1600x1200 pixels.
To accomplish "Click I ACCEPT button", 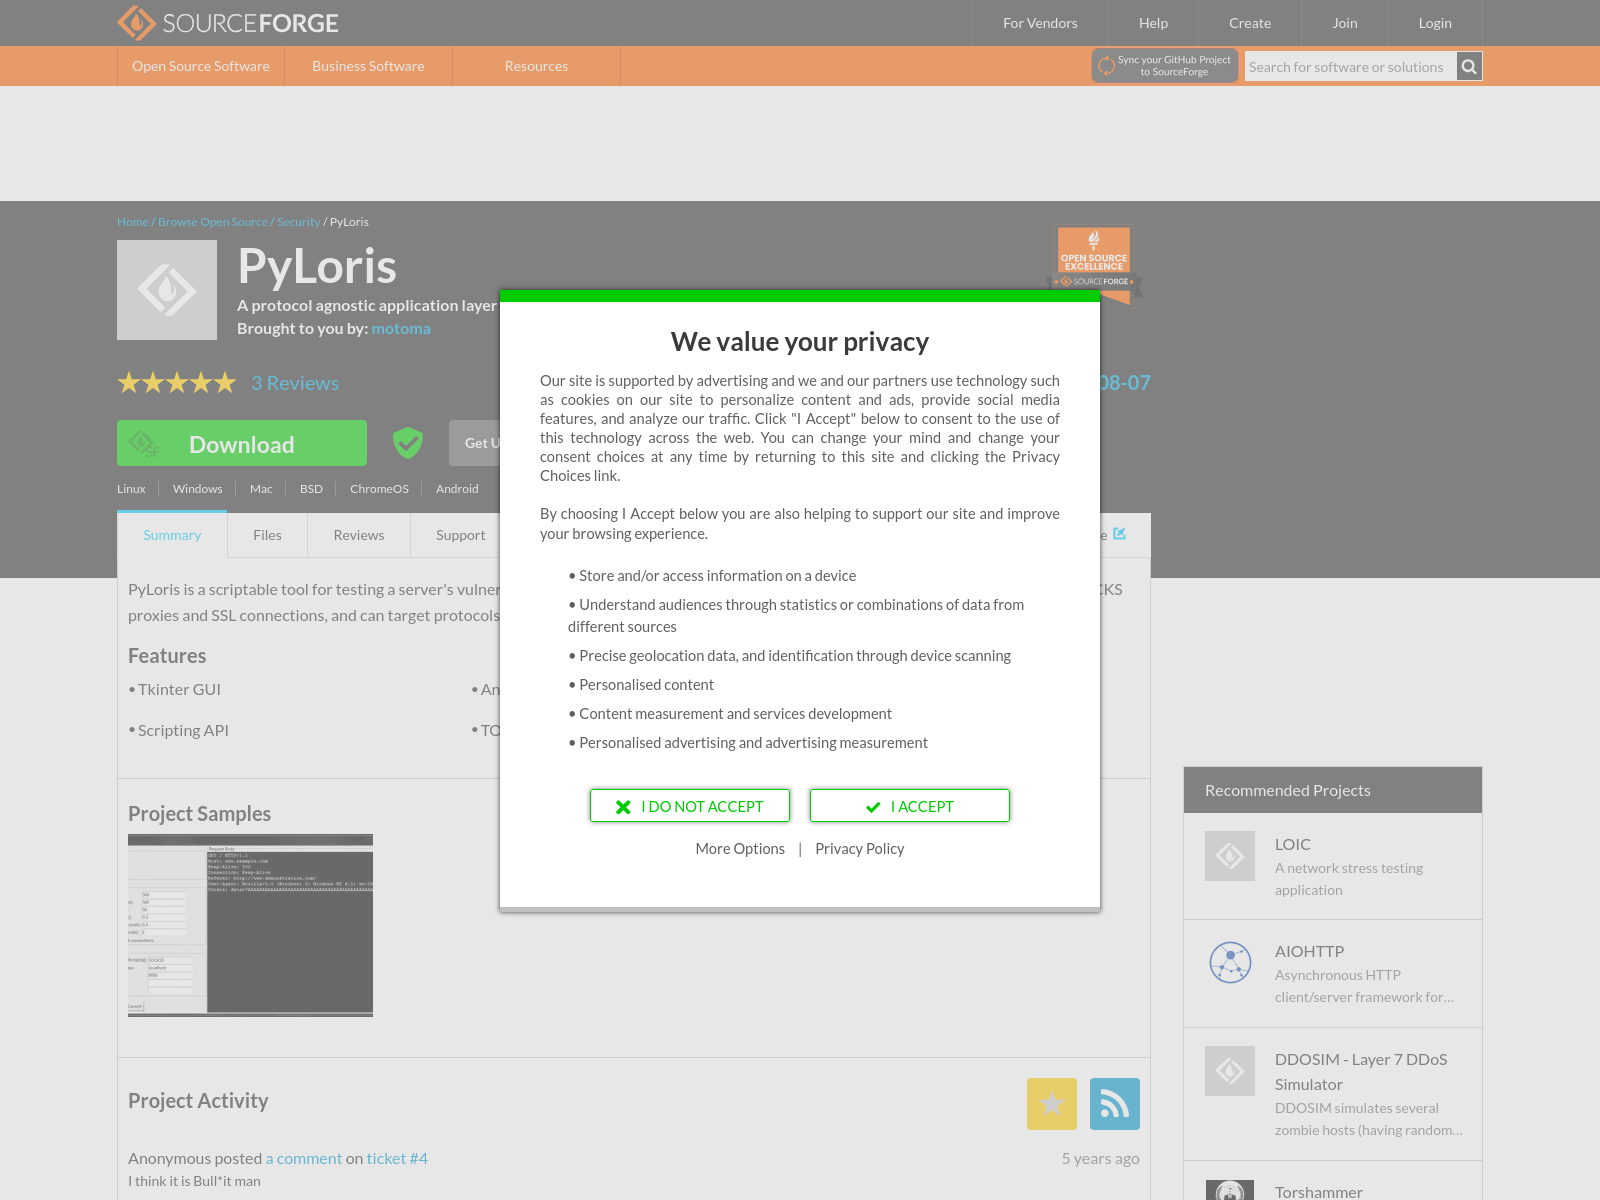I will (x=910, y=806).
